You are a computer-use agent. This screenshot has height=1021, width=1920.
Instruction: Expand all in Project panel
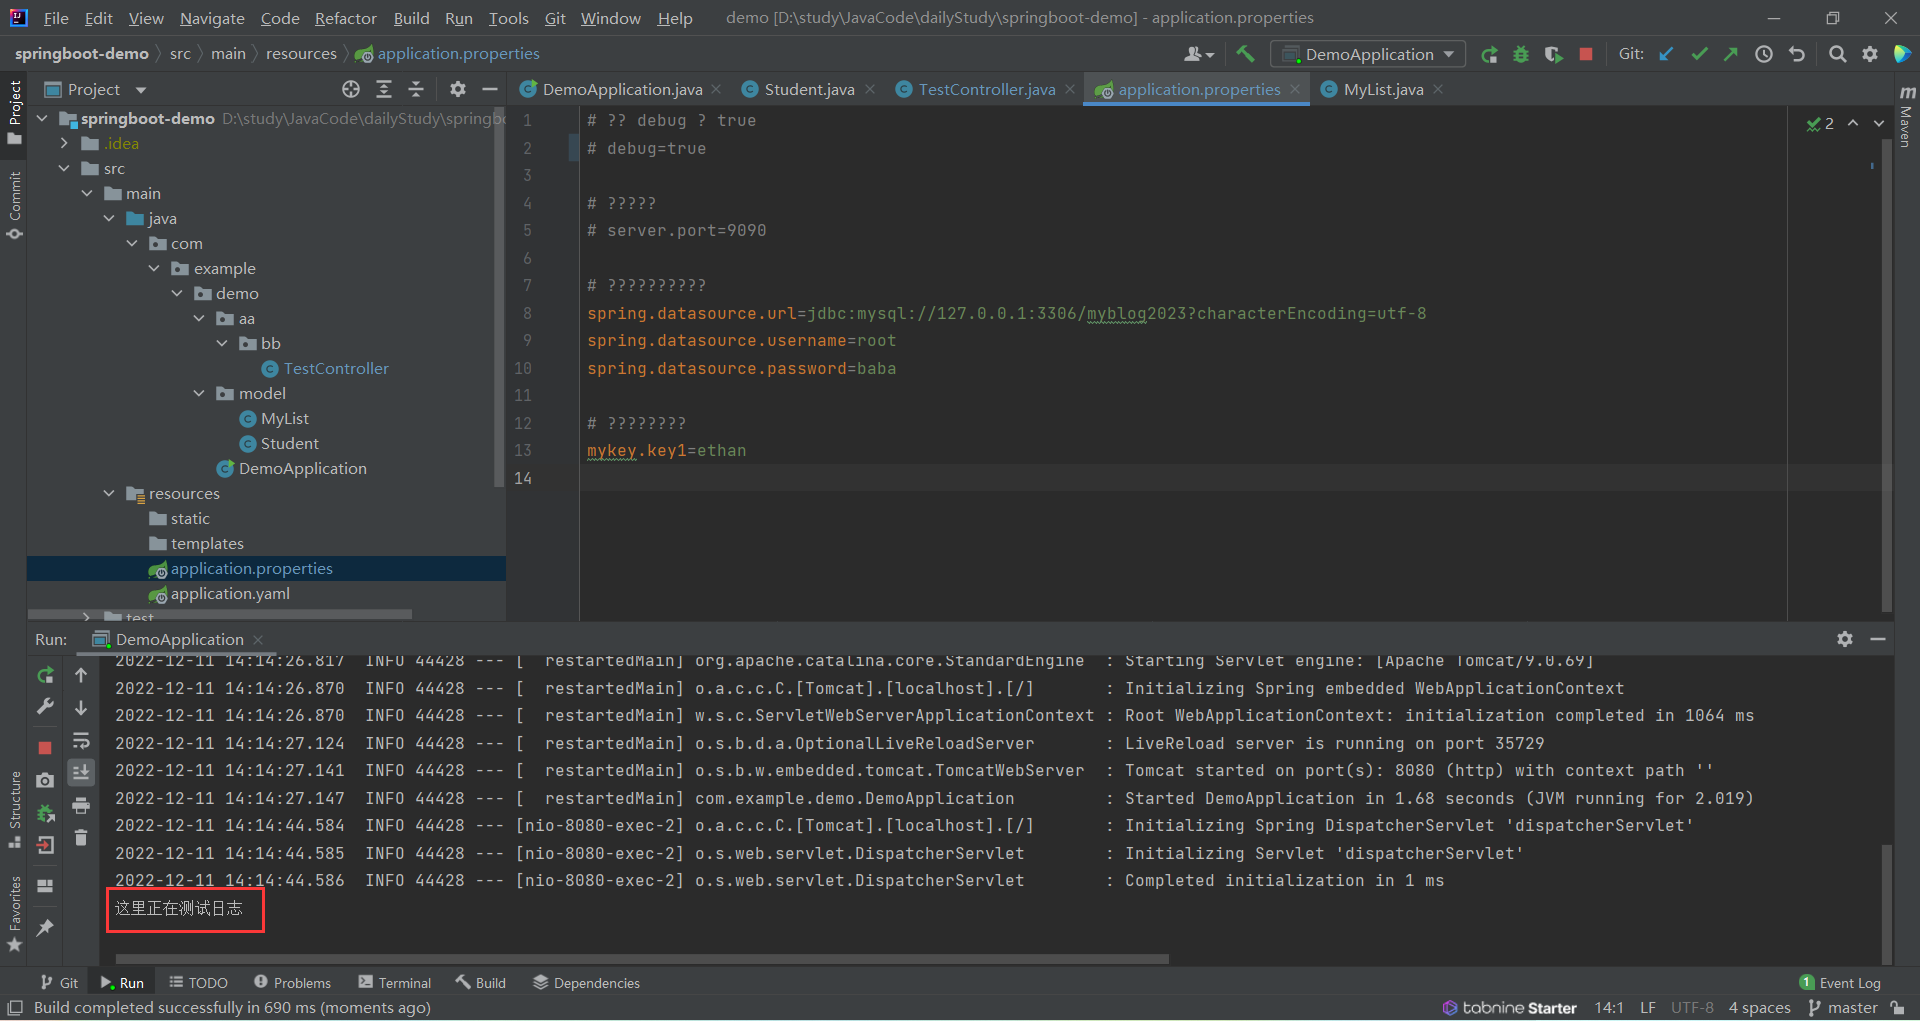click(x=384, y=89)
